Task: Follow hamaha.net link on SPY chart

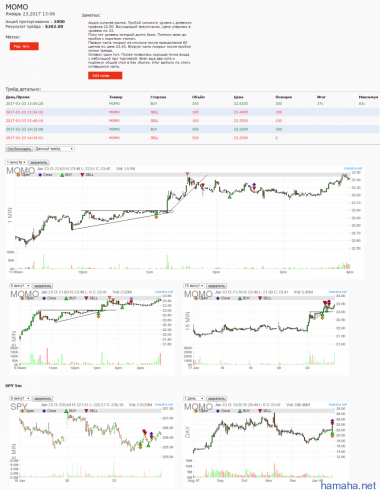Action: (x=164, y=404)
